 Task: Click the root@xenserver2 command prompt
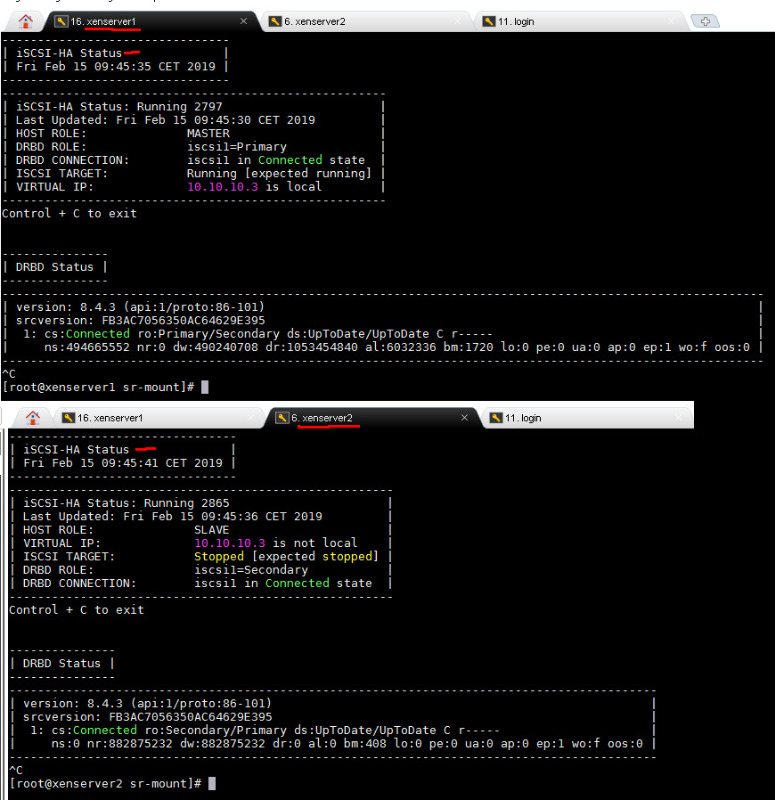coord(105,783)
